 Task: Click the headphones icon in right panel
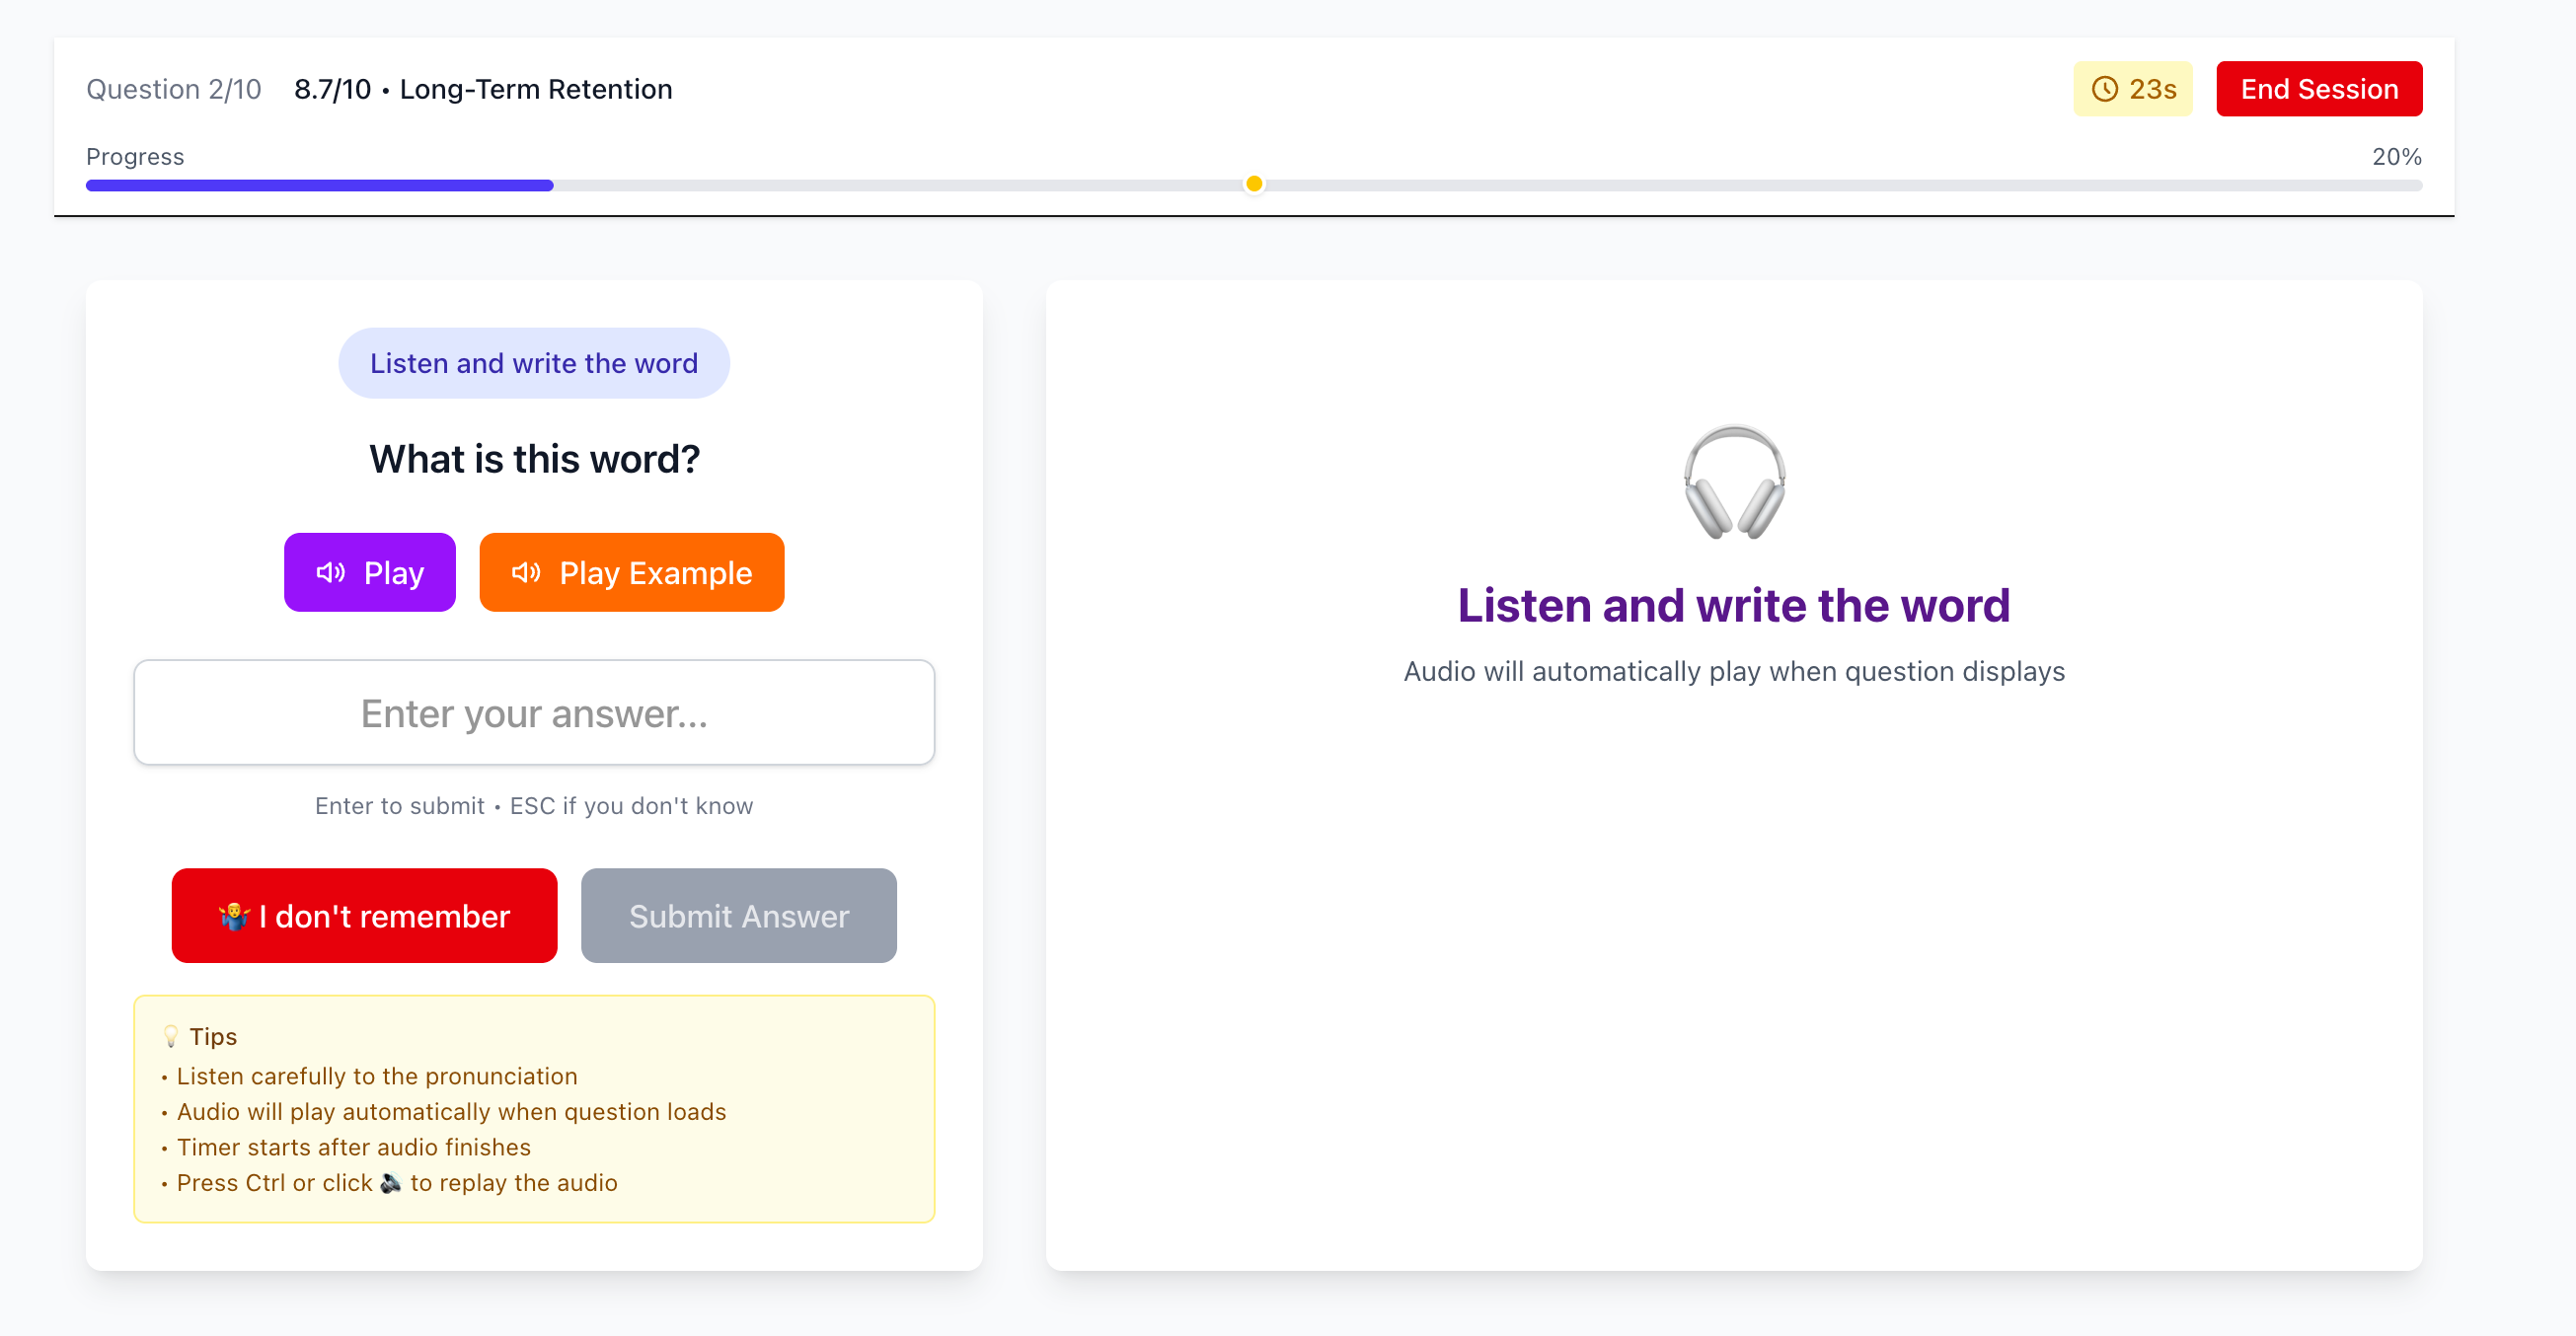click(x=1733, y=482)
